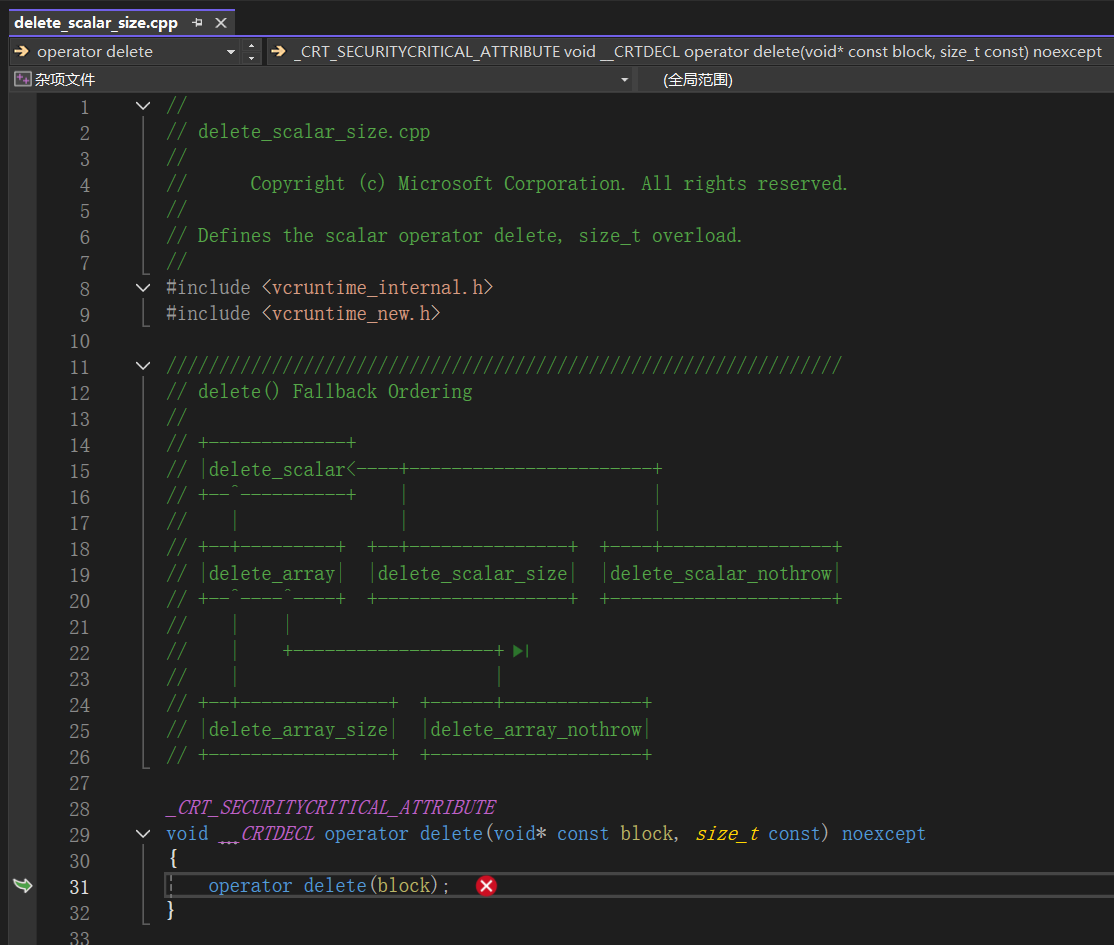Click 'delete_scalar_nothrow' in the comment diagram
Screen dimensions: 1114x945
tap(720, 574)
